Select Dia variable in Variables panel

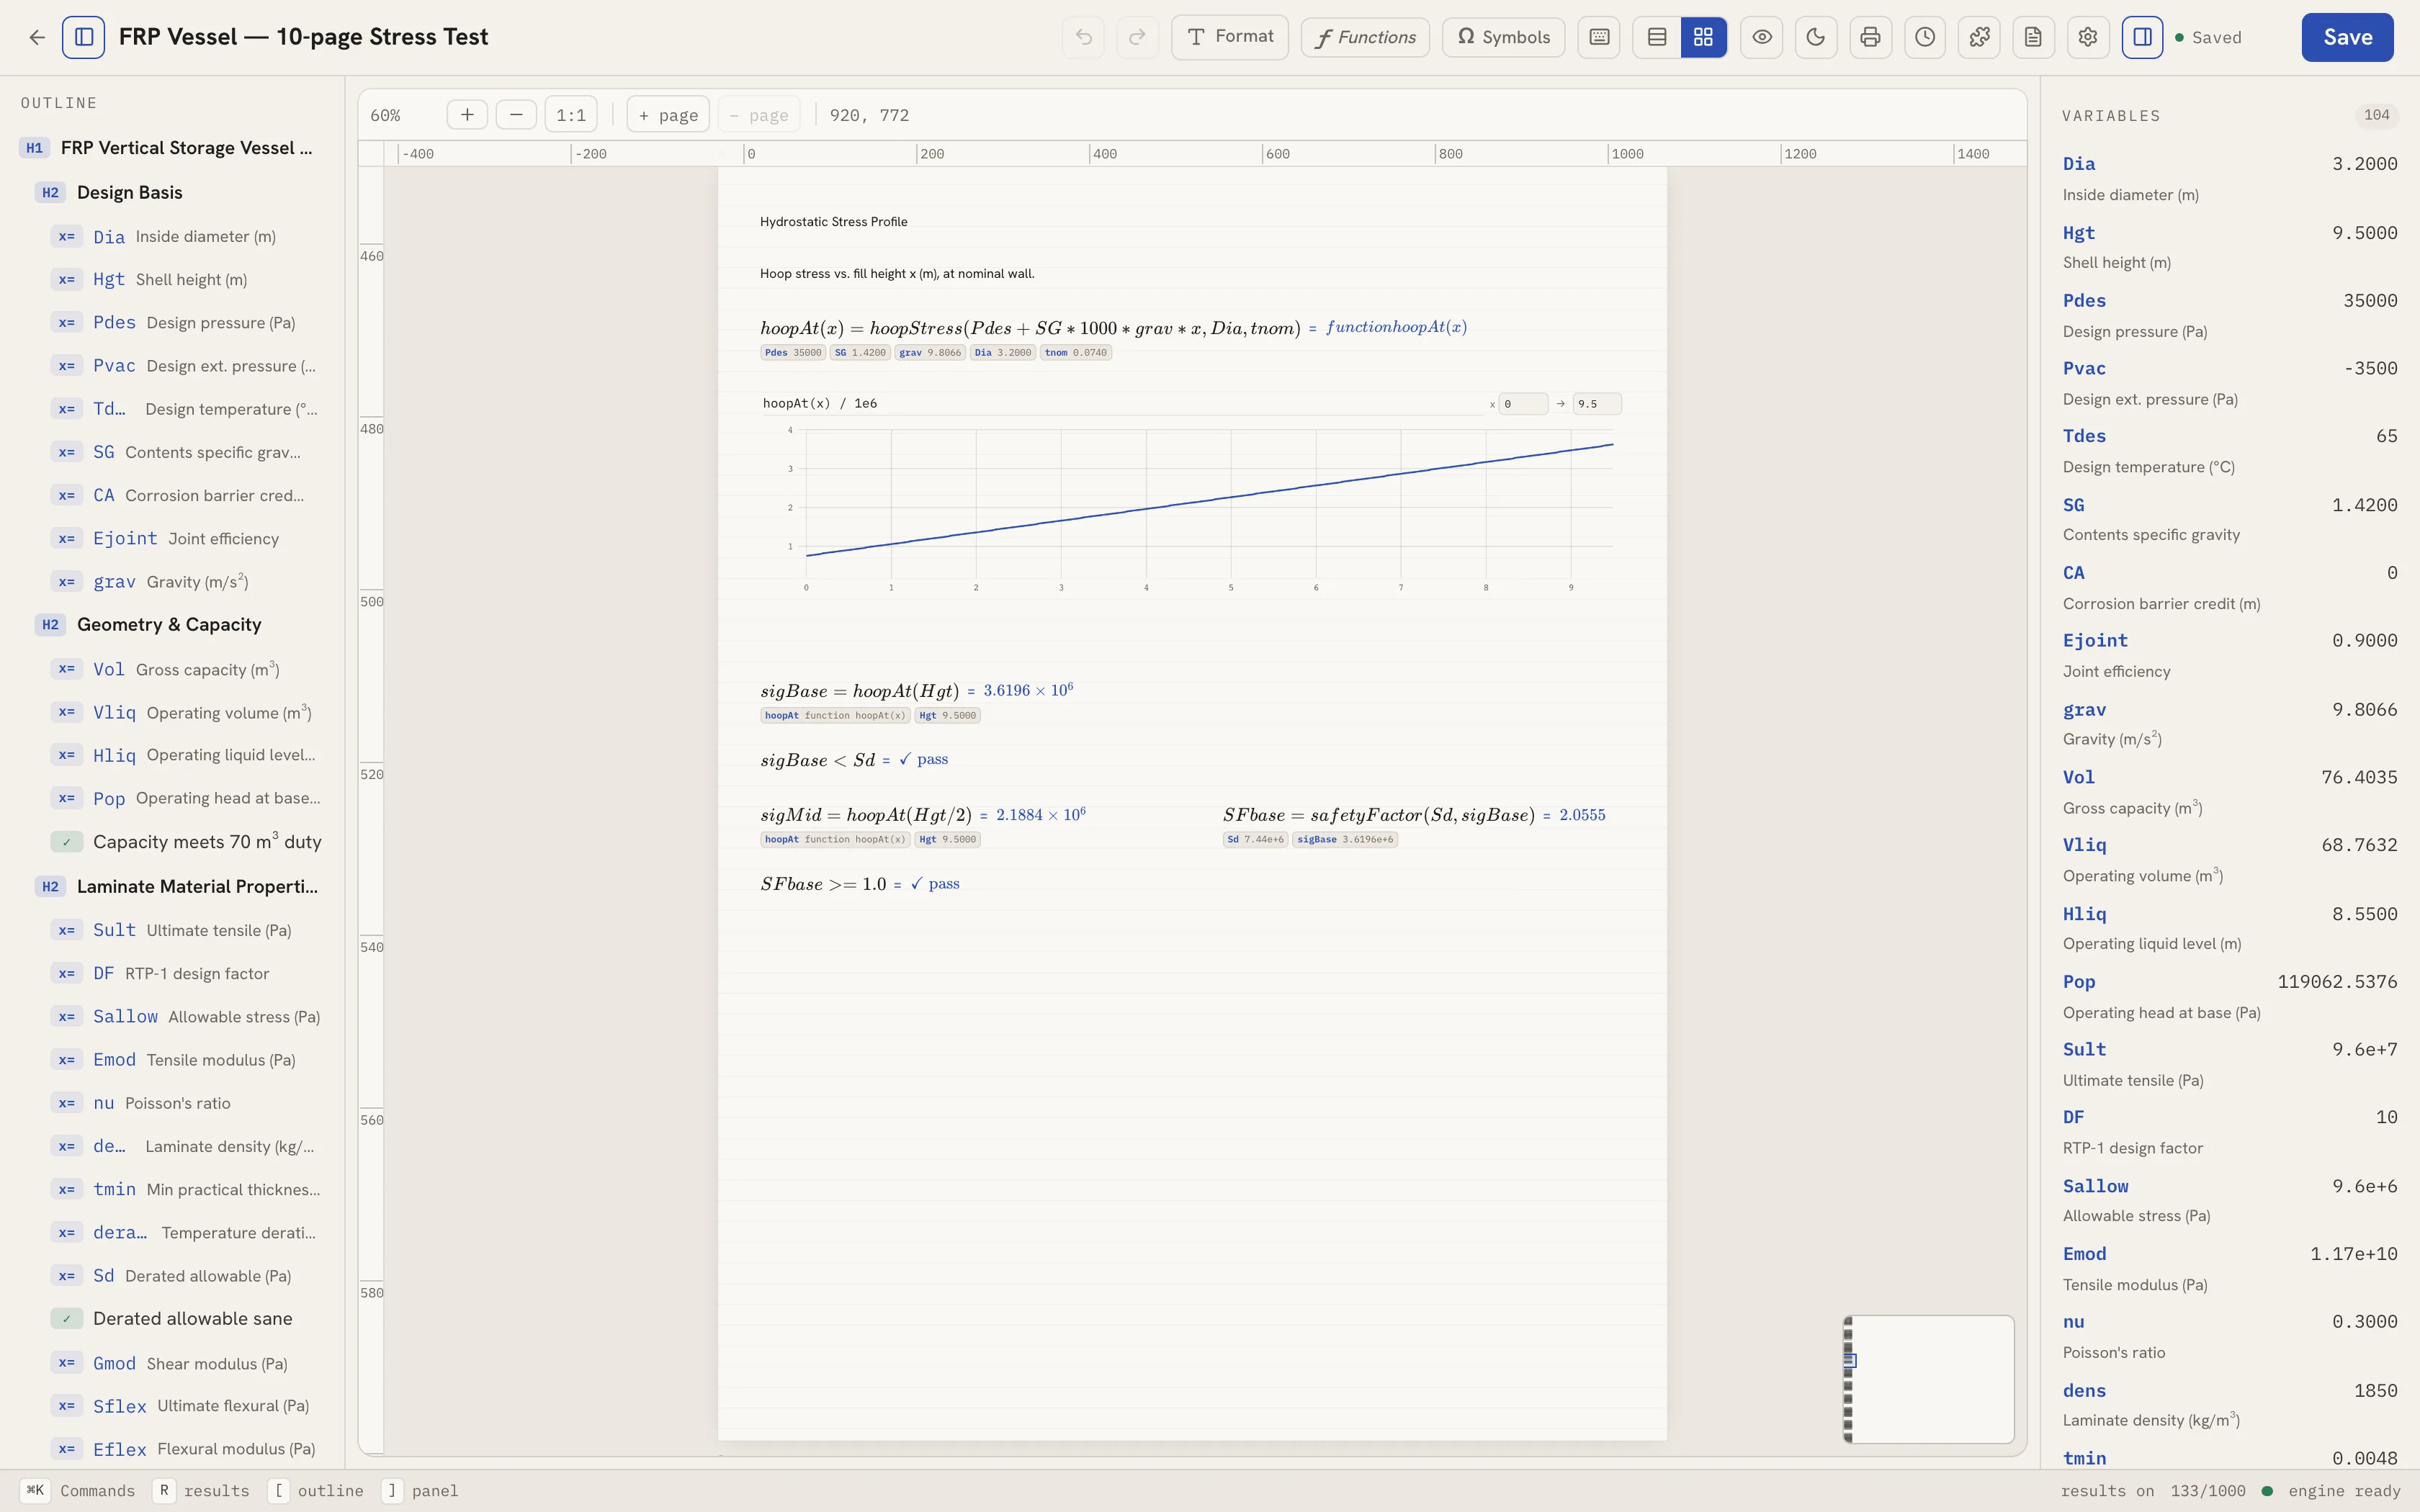(2230, 178)
